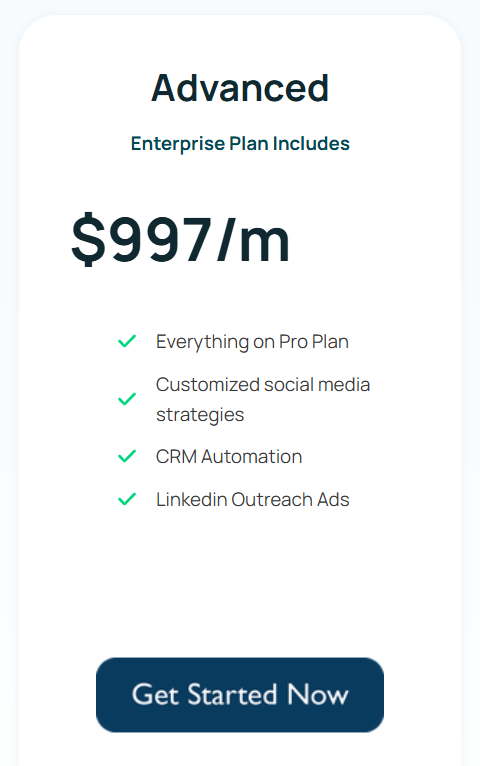This screenshot has width=480, height=766.
Task: Select the Everything on Pro Plan feature text
Action: point(252,341)
